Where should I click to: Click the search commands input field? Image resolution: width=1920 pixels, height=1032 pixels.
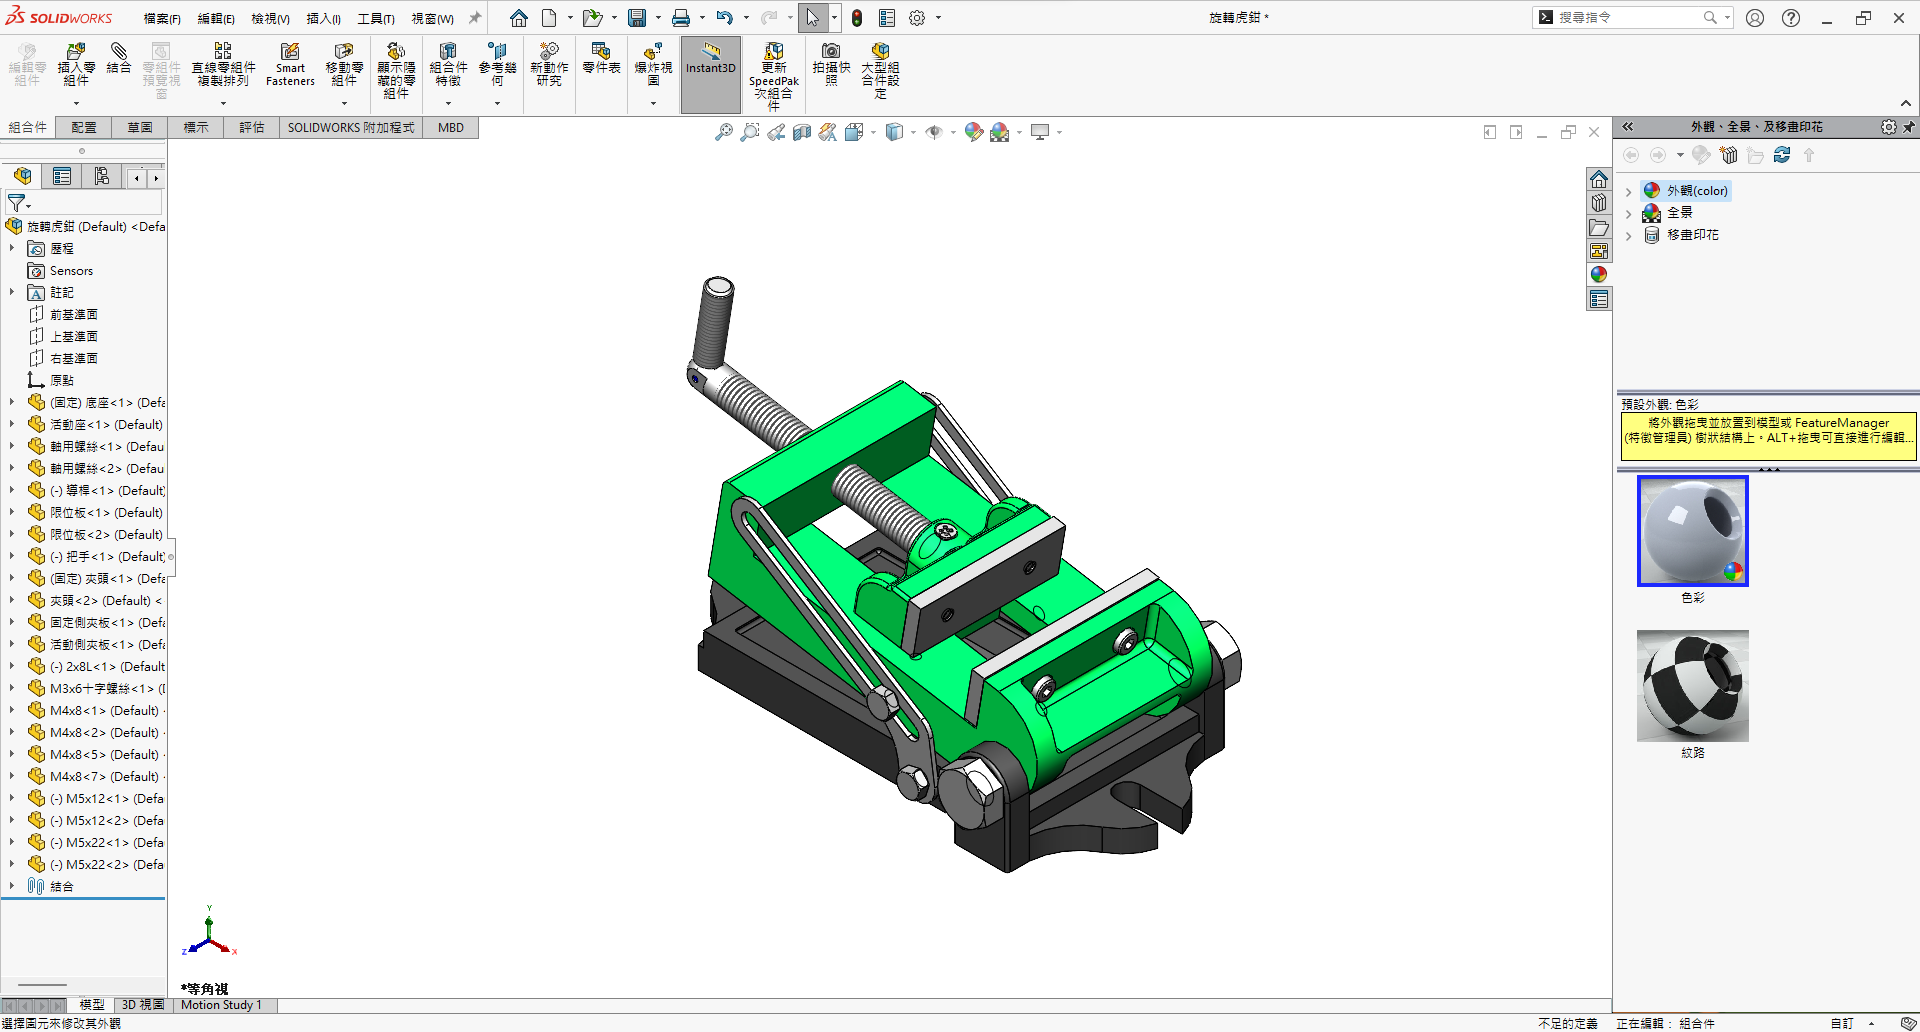(x=1630, y=18)
